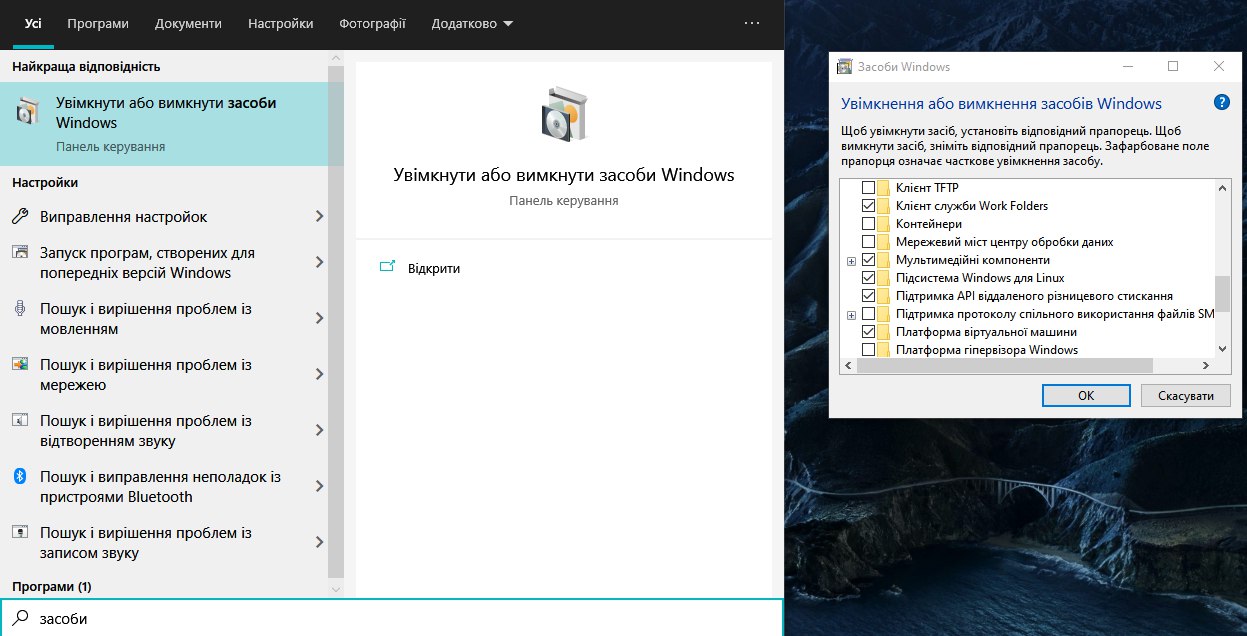Select the Документи search tab

click(189, 23)
